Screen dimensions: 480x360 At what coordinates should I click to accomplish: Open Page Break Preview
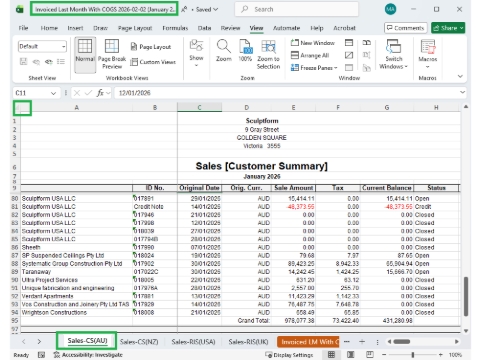tap(112, 54)
